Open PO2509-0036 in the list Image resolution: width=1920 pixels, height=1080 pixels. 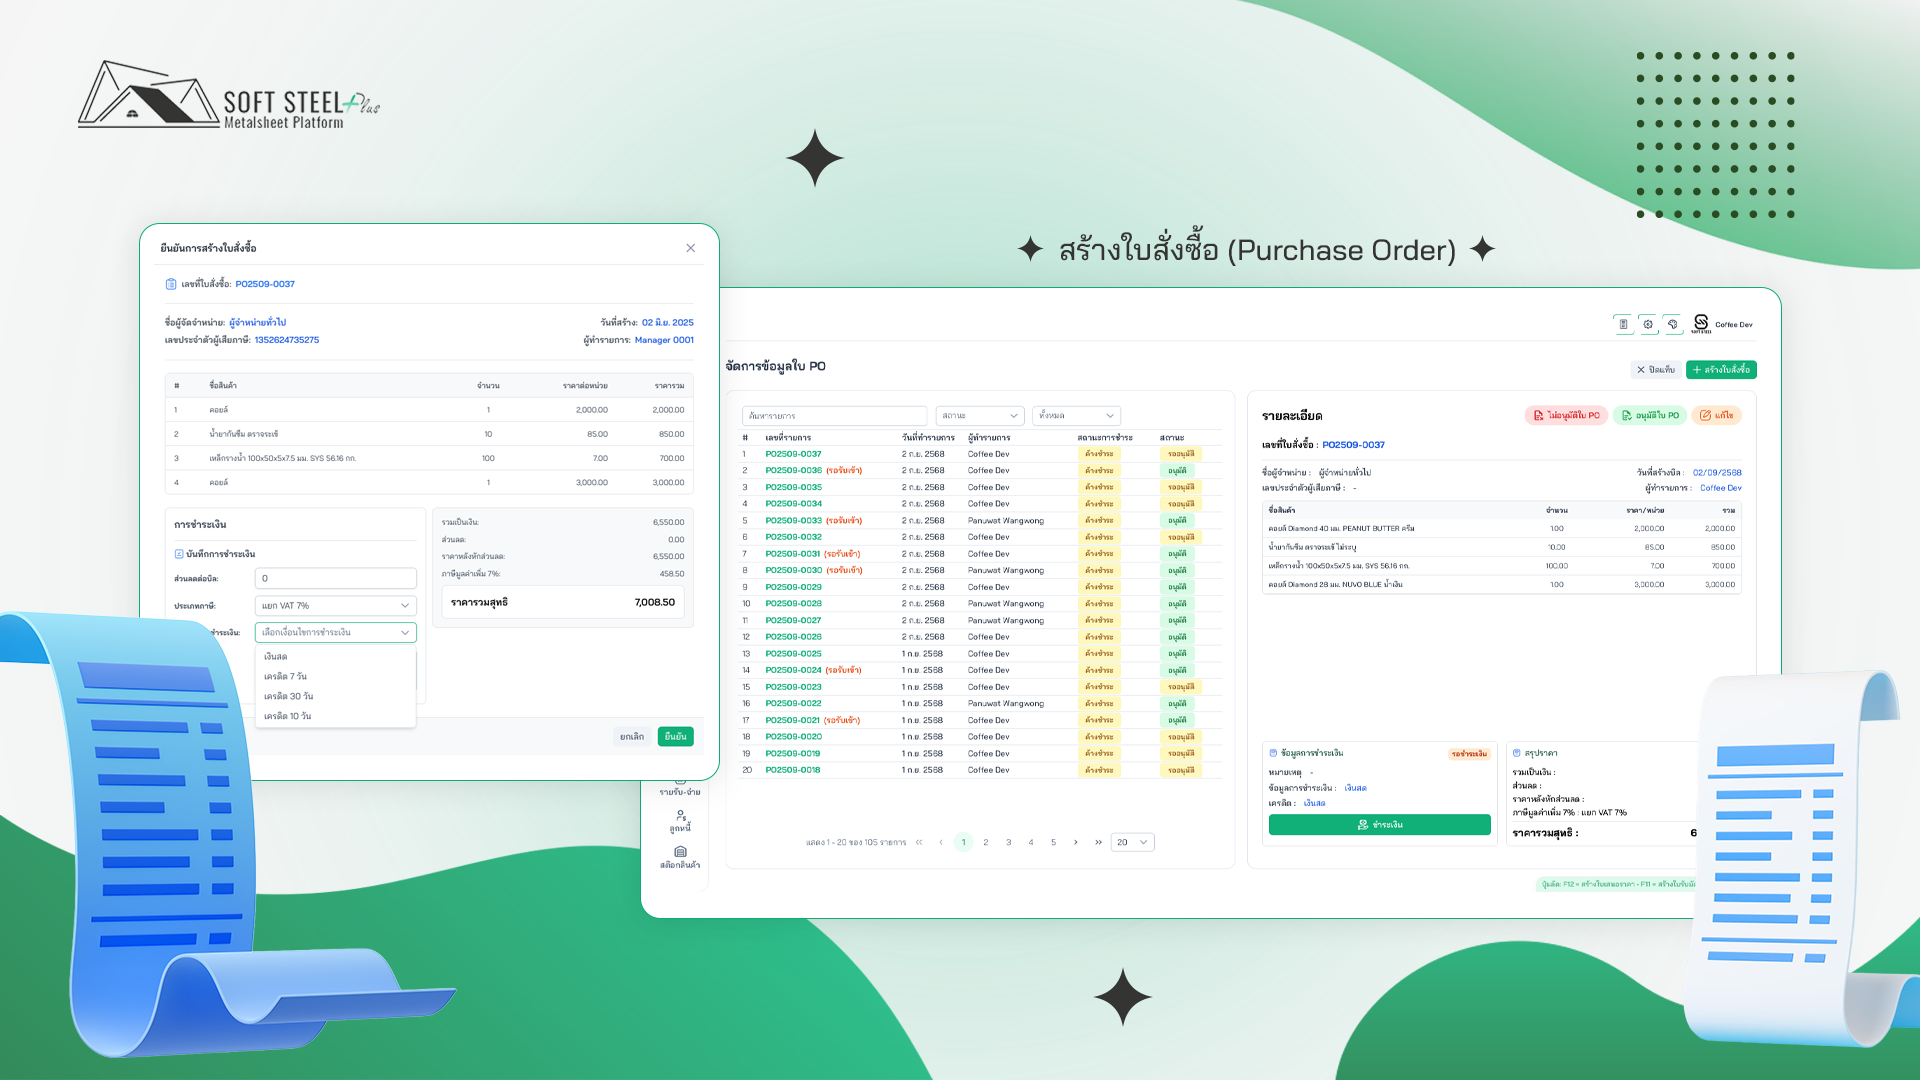click(793, 471)
